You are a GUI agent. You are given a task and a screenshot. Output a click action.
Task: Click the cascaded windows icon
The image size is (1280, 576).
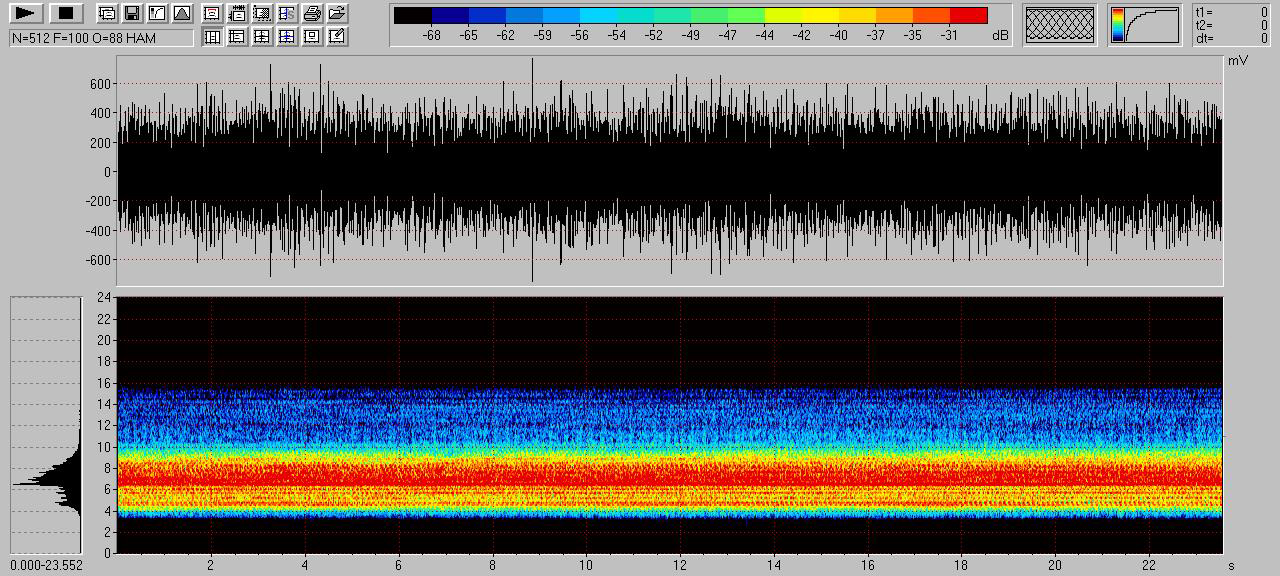[107, 14]
